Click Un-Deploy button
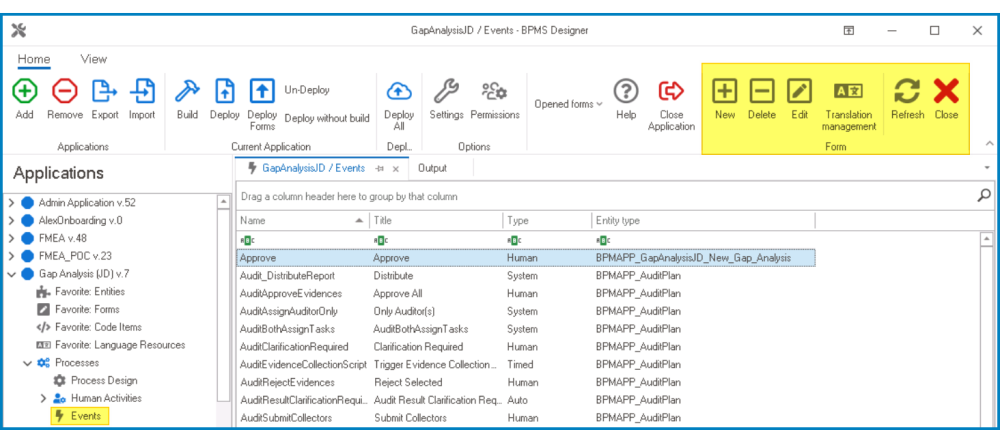 (x=307, y=90)
